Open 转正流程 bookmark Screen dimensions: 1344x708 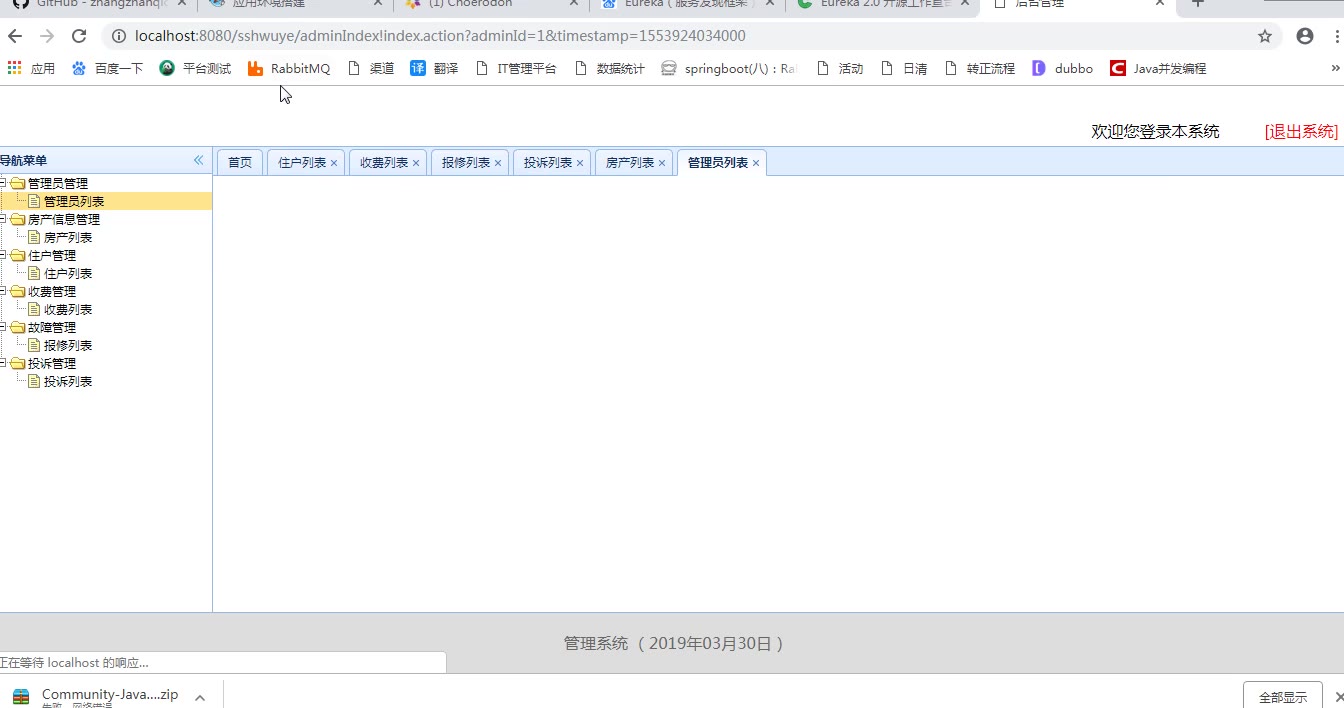979,68
